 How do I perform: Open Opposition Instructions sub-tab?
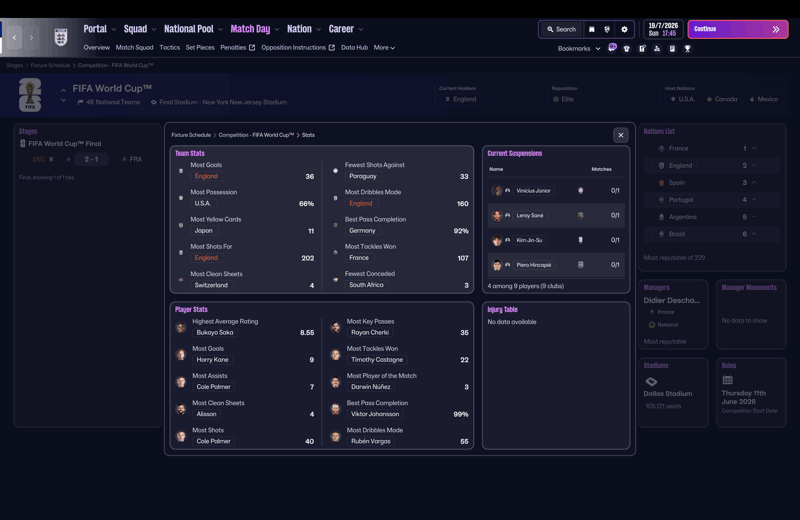click(298, 47)
